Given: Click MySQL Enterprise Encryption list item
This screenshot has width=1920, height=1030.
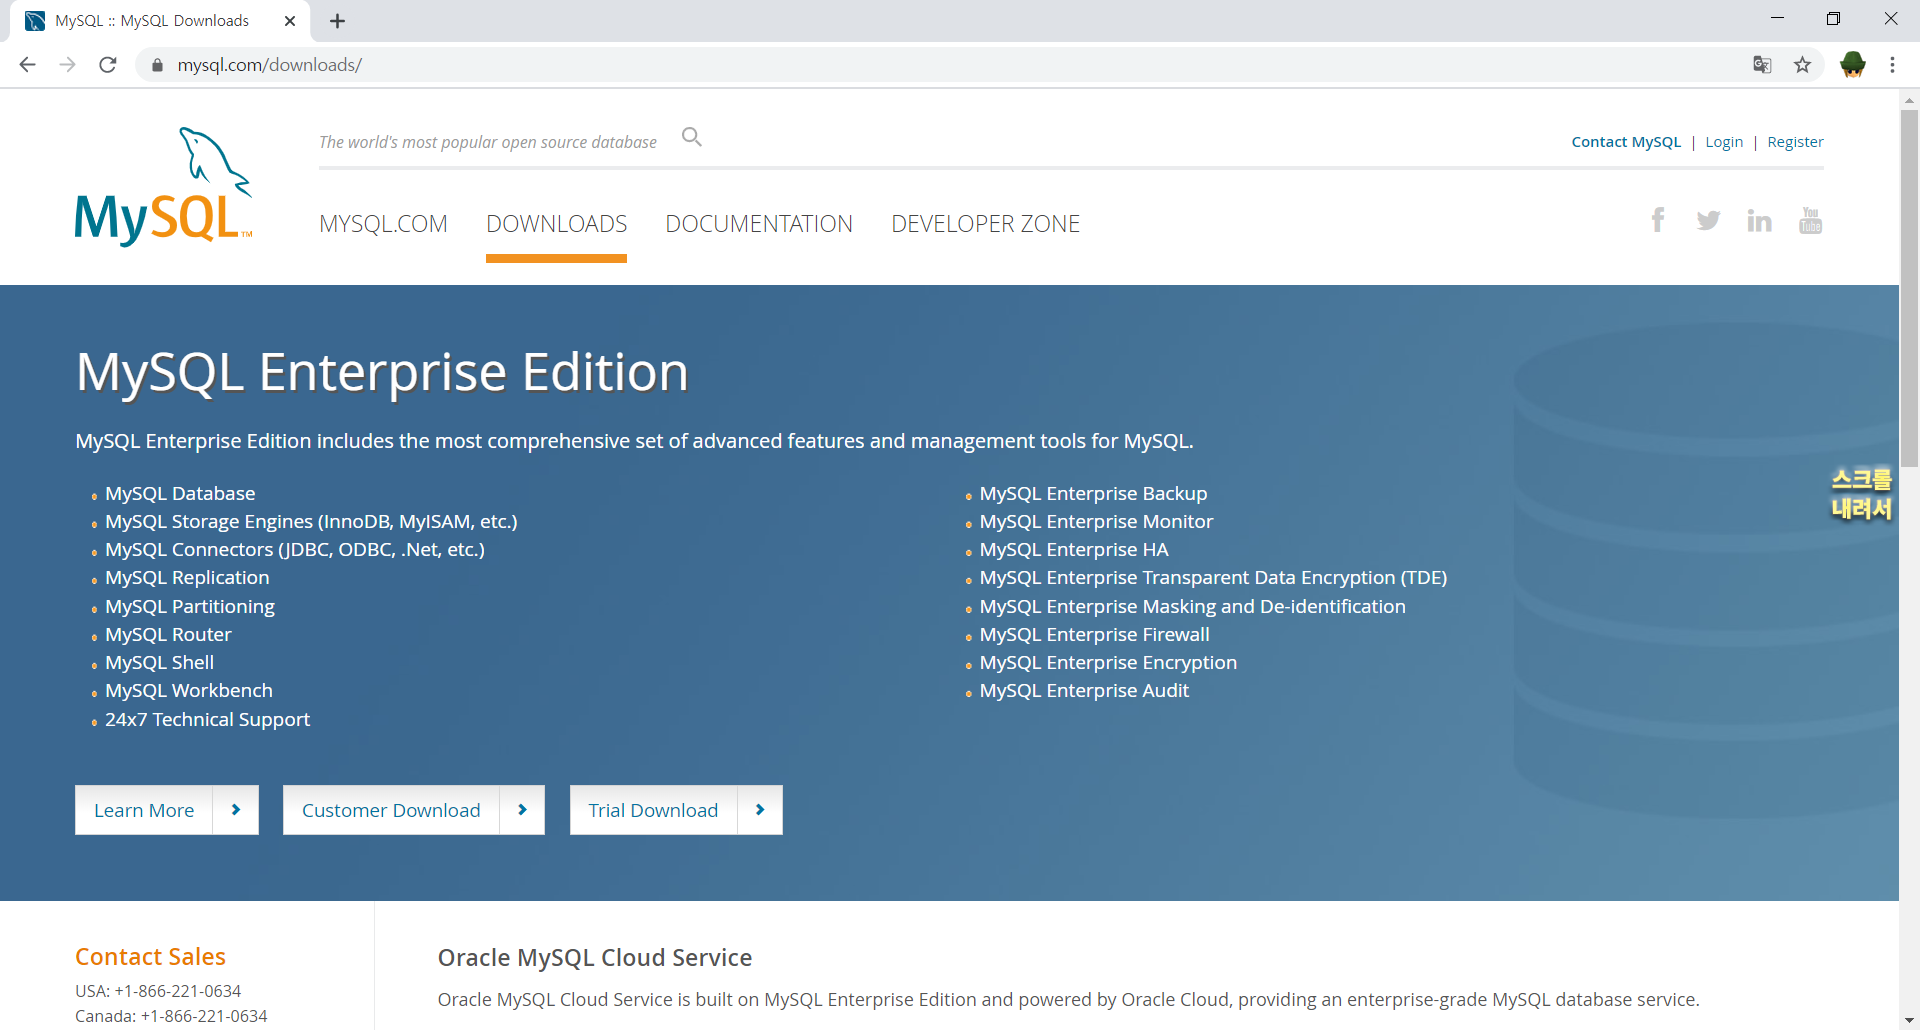Looking at the screenshot, I should tap(1108, 662).
